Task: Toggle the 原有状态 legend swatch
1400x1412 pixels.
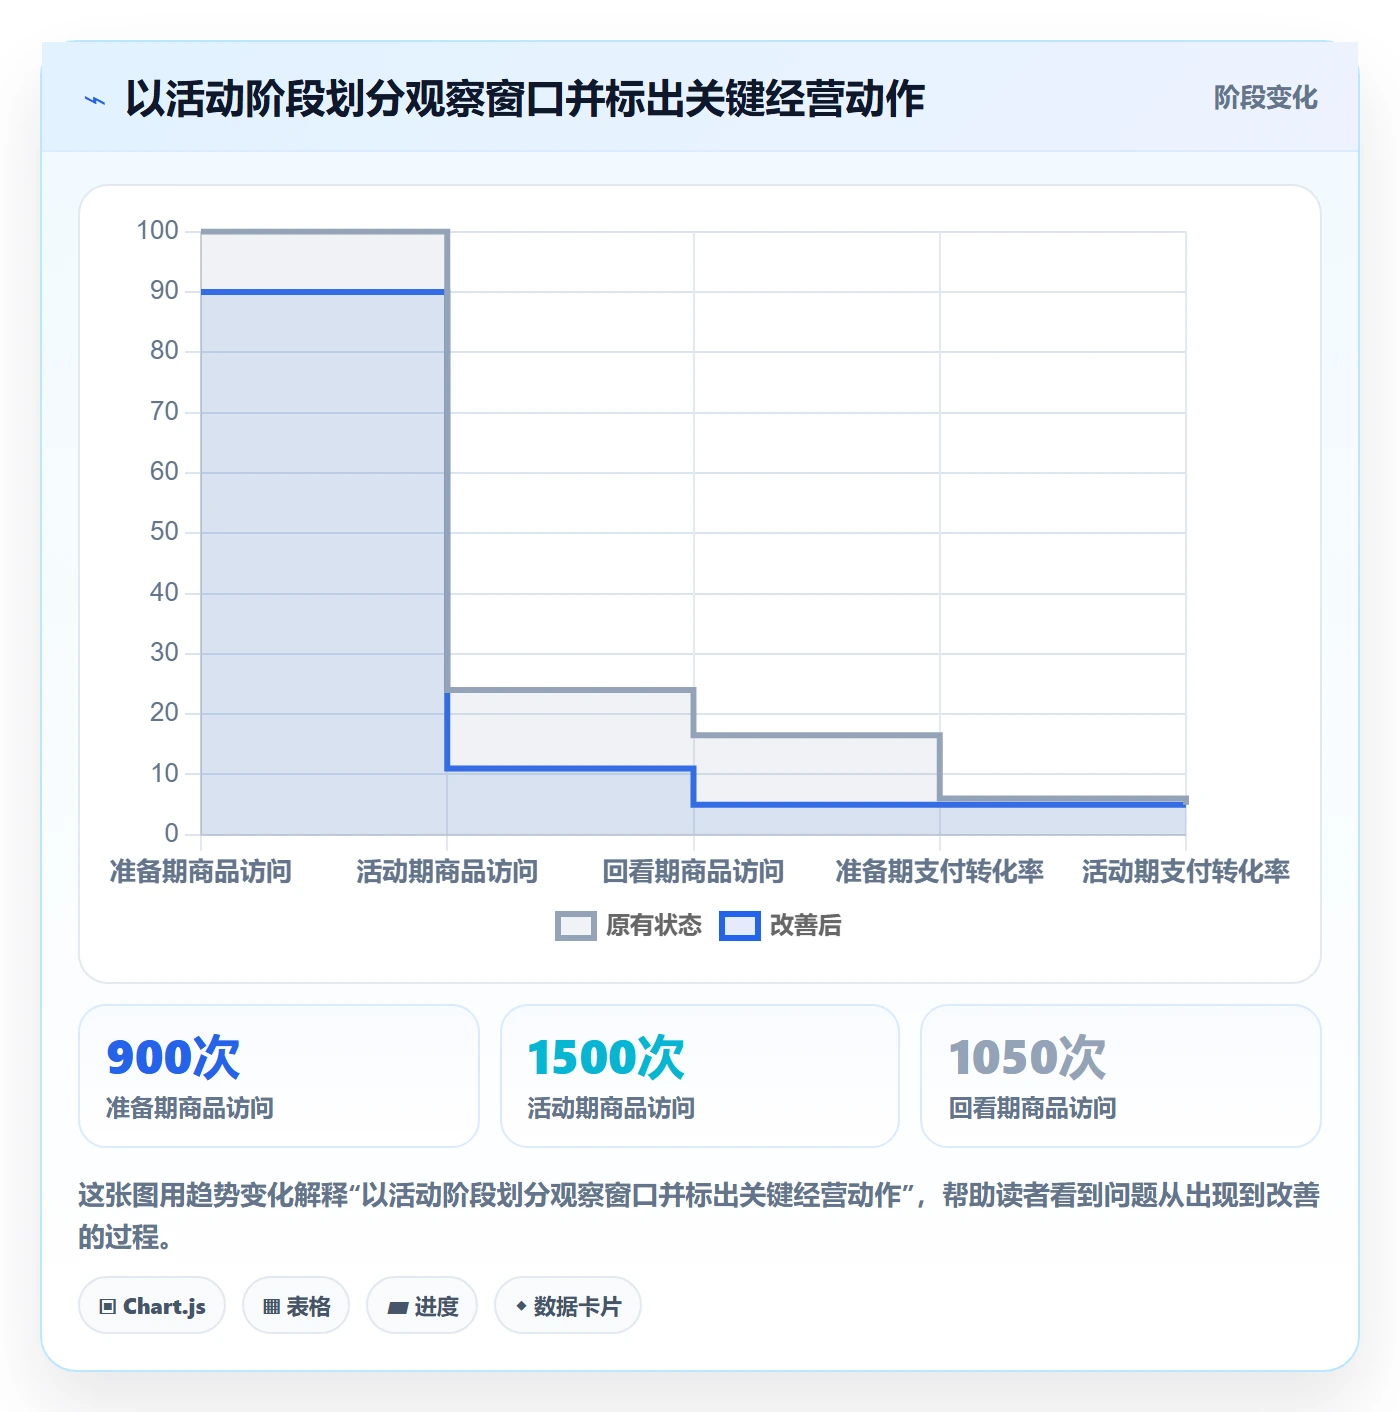Action: click(575, 926)
